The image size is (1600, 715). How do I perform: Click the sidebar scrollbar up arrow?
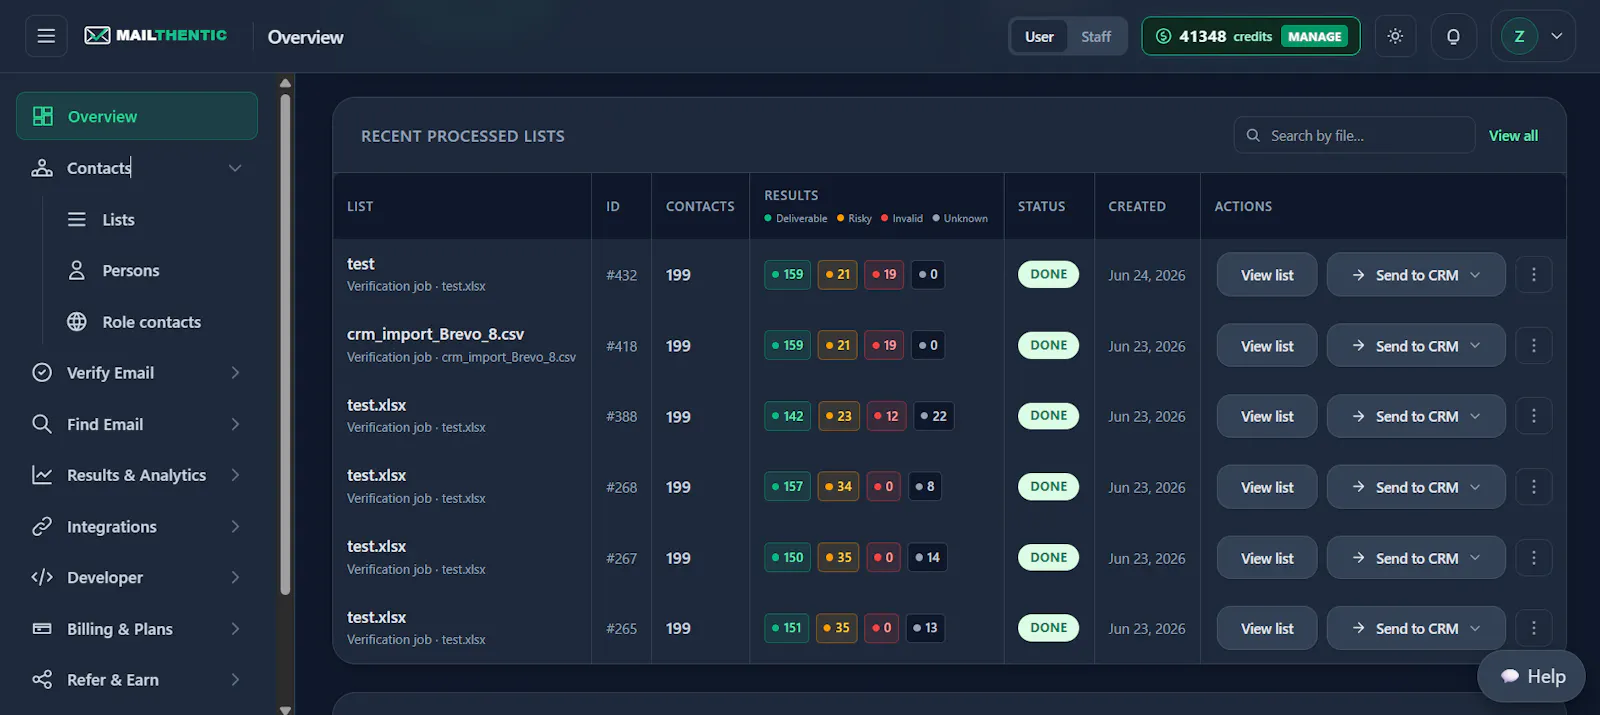coord(285,83)
